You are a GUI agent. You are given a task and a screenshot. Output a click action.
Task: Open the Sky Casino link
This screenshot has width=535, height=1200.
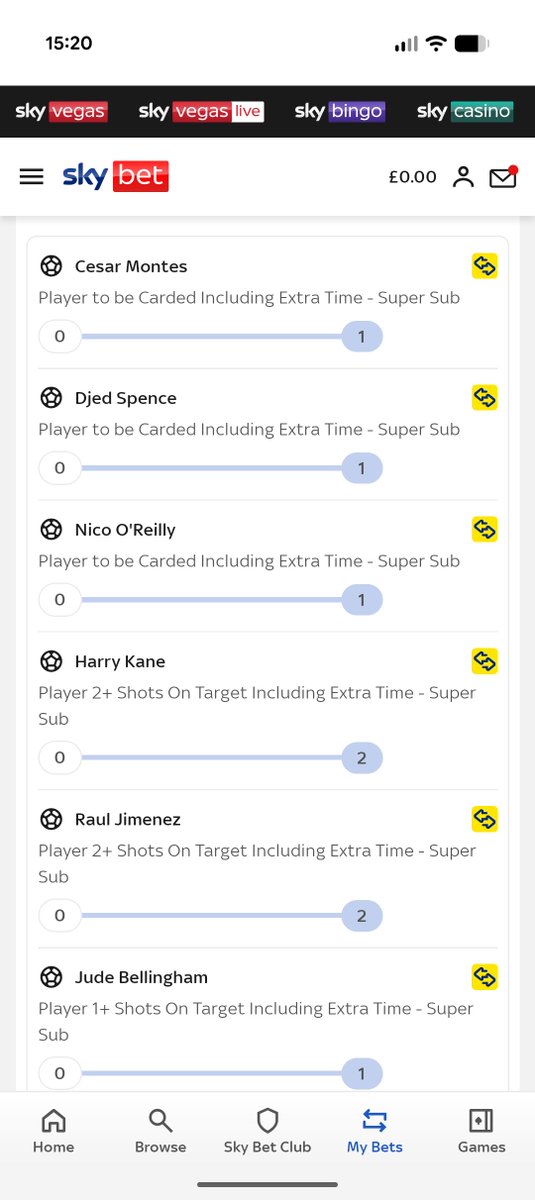[465, 112]
